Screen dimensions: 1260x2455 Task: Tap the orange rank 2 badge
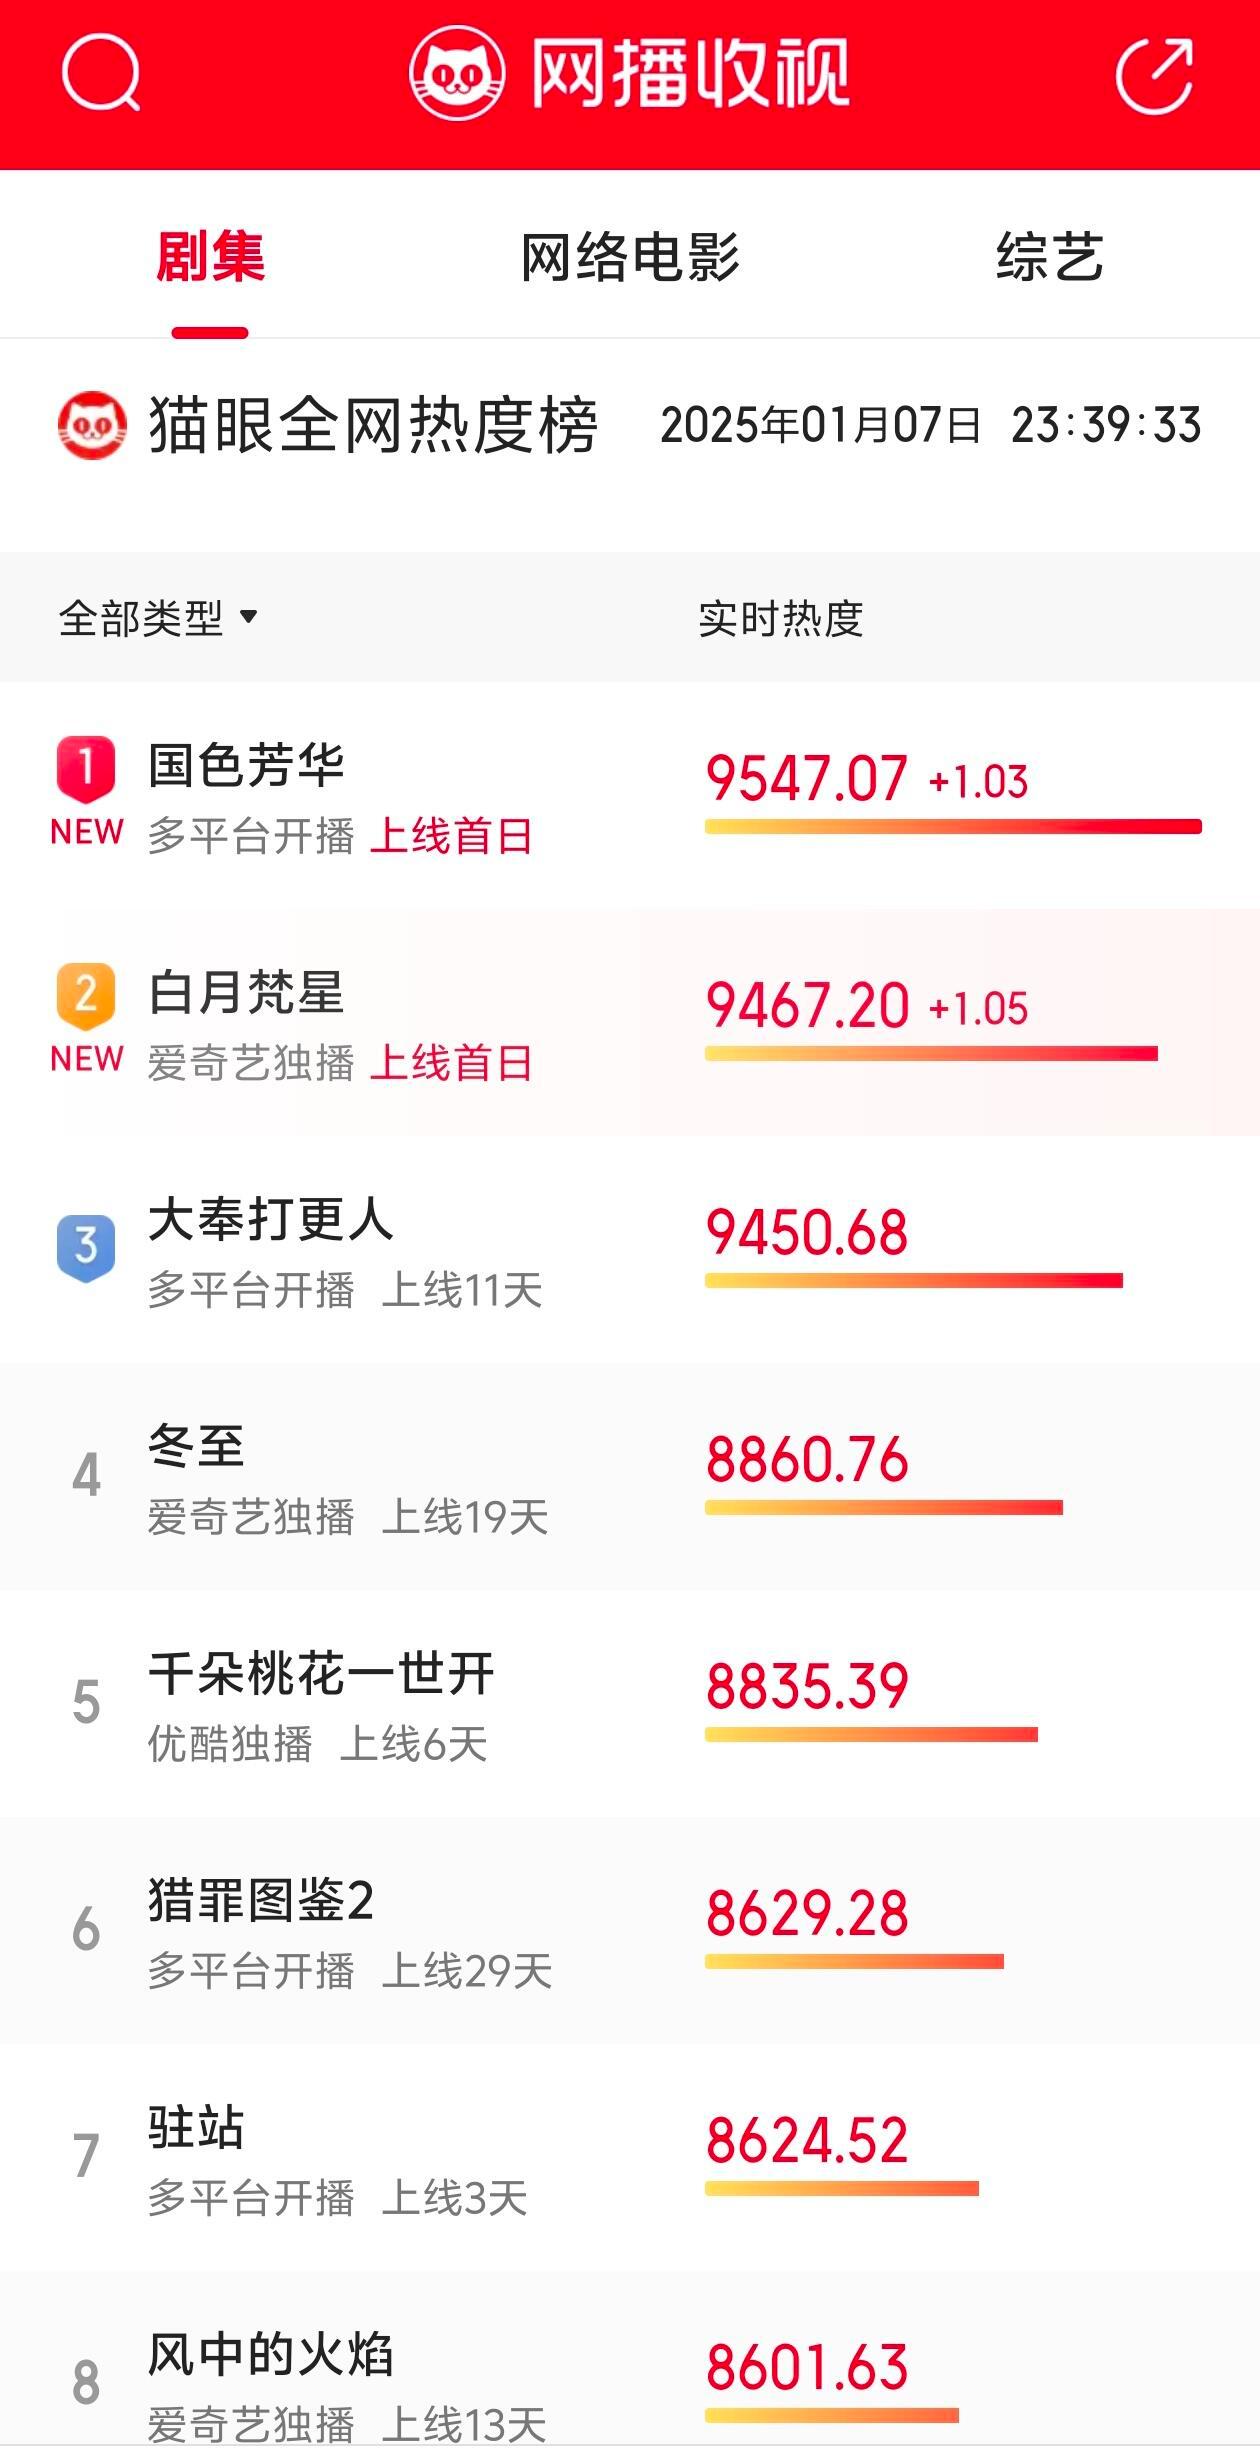pyautogui.click(x=86, y=996)
